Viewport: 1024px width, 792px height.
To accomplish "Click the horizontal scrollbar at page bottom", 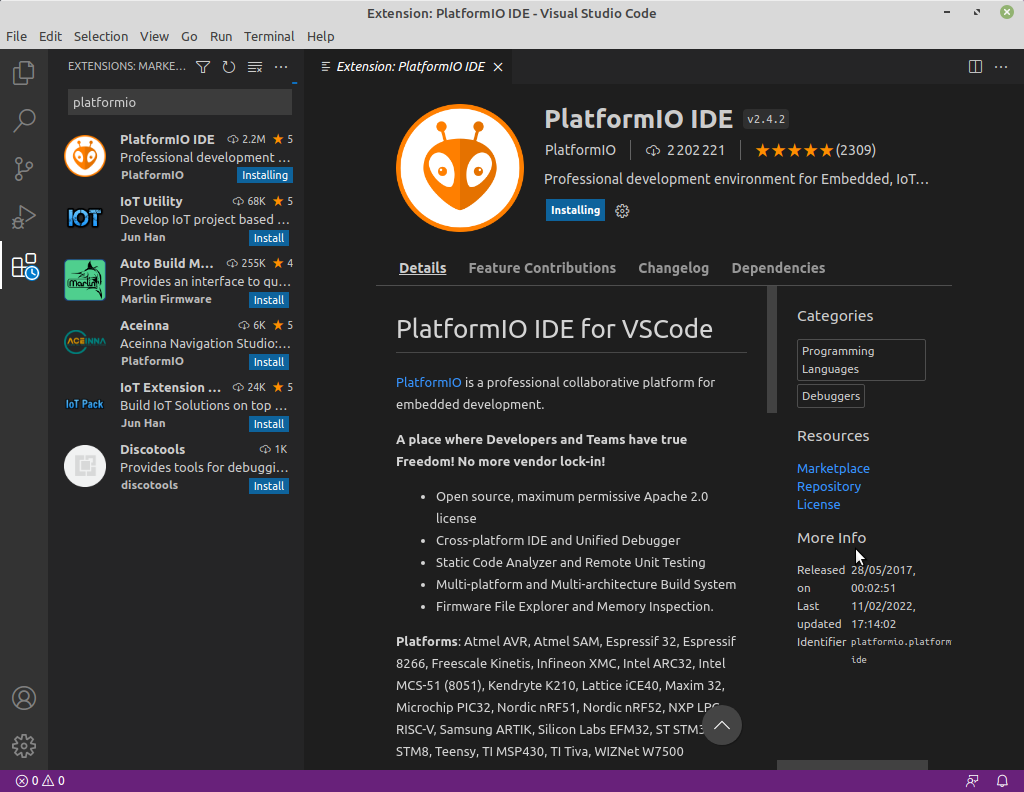I will pyautogui.click(x=852, y=765).
